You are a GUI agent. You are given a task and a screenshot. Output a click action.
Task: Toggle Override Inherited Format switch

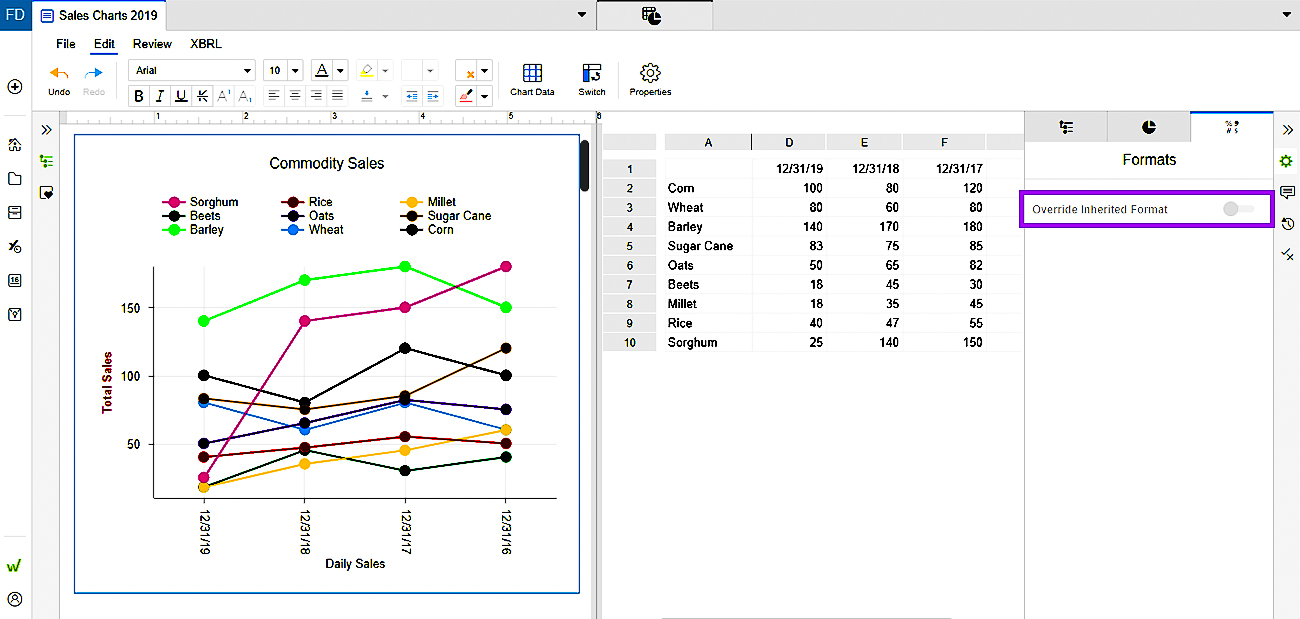tap(1238, 209)
